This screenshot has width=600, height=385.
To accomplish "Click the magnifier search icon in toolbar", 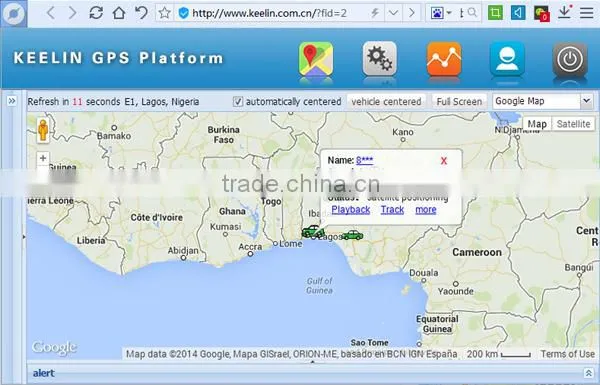I will click(x=473, y=13).
